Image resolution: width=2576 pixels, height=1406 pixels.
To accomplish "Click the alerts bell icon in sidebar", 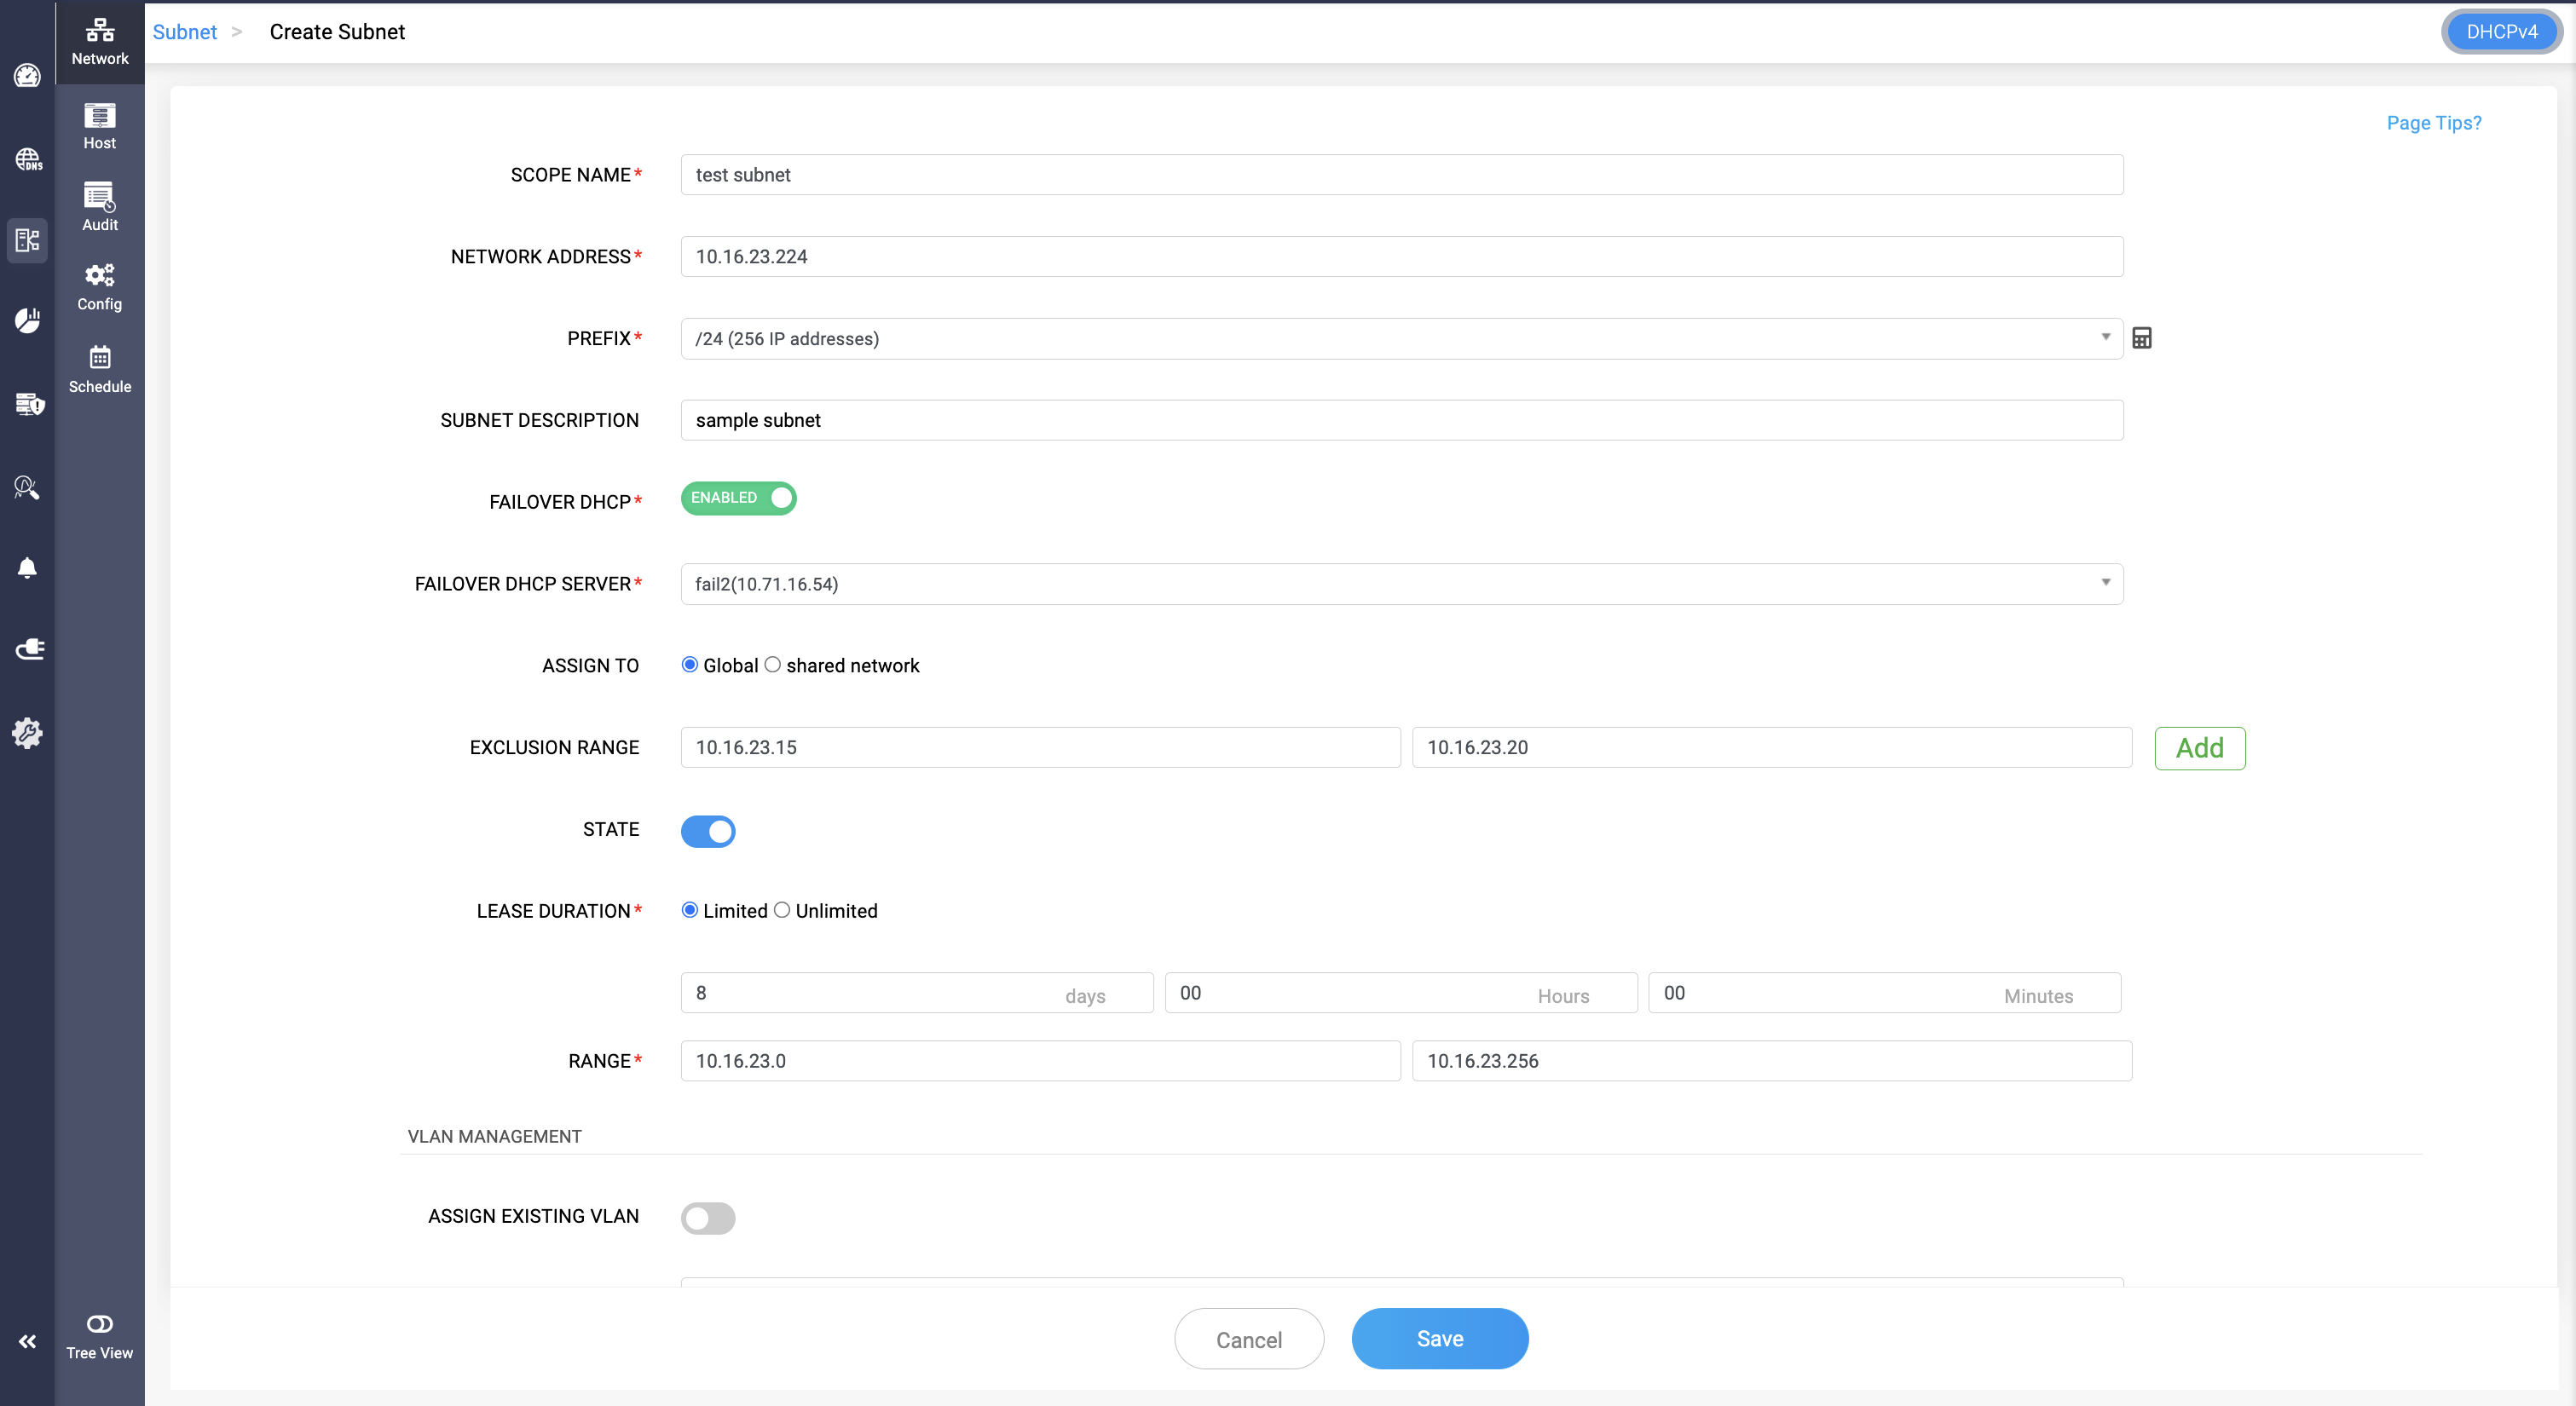I will pos(27,568).
